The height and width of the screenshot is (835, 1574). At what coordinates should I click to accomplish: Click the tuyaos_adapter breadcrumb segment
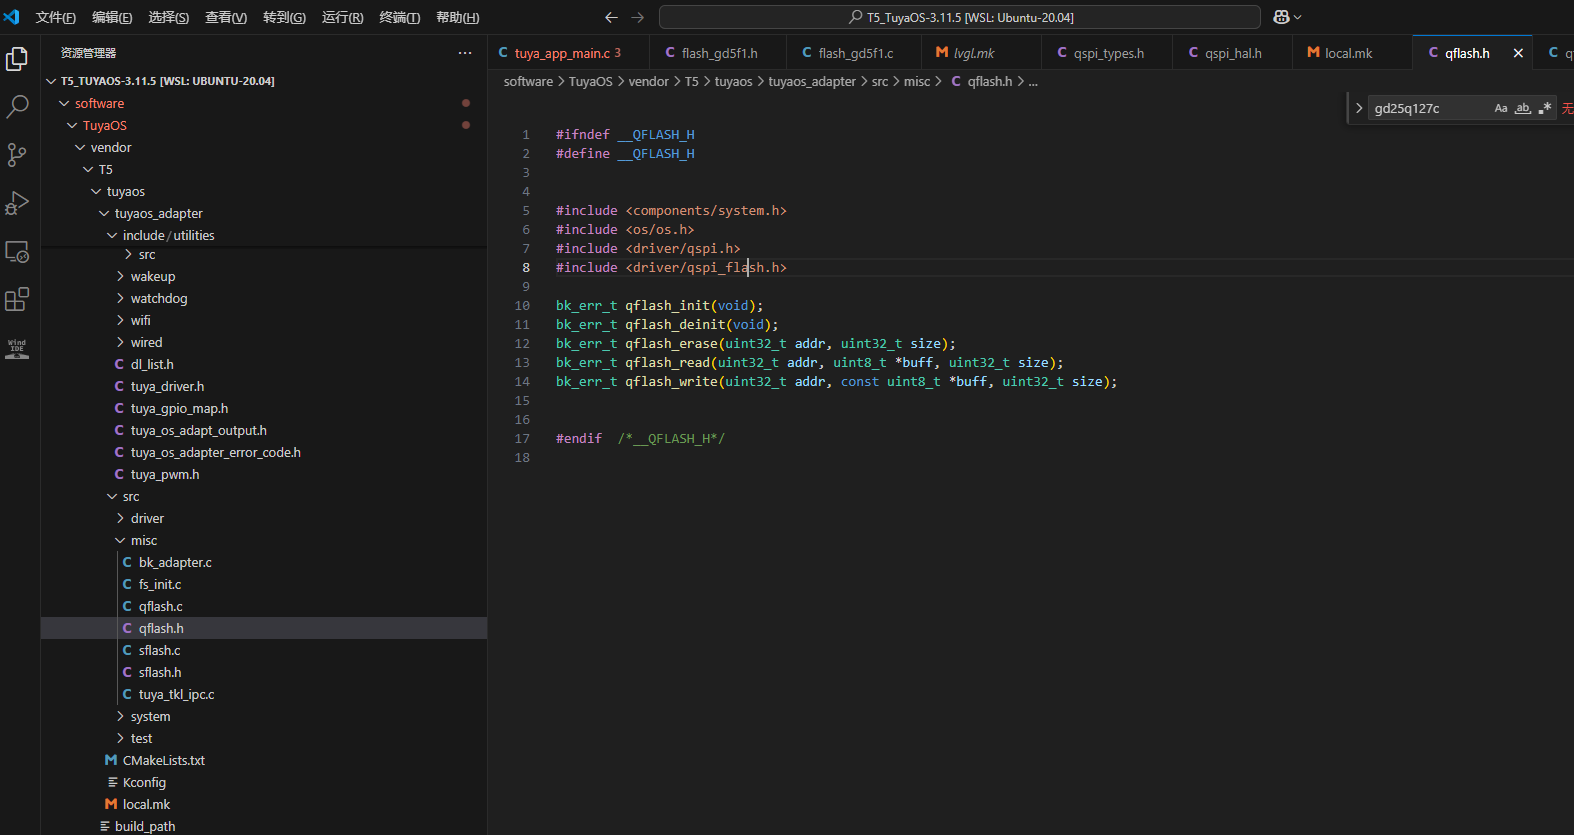pos(812,82)
